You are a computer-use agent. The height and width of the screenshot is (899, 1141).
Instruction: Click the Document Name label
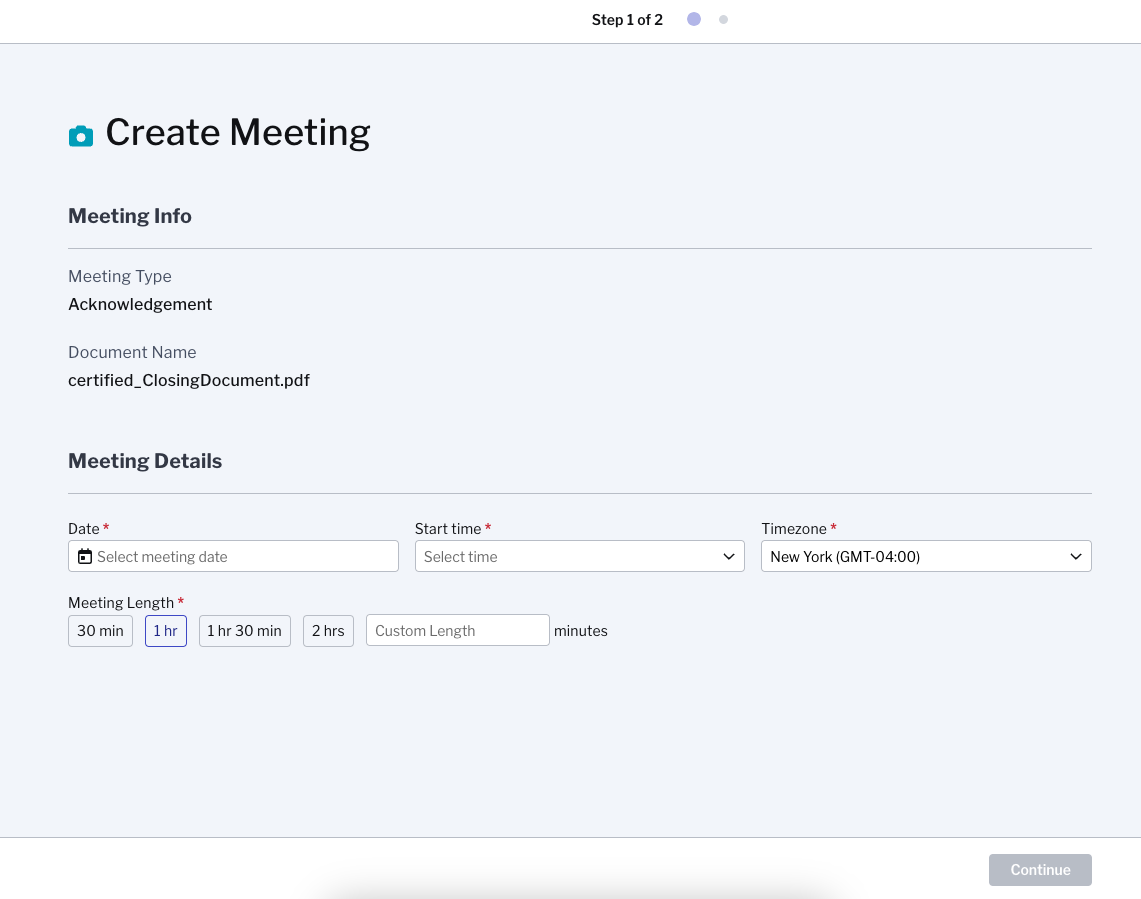tap(132, 352)
